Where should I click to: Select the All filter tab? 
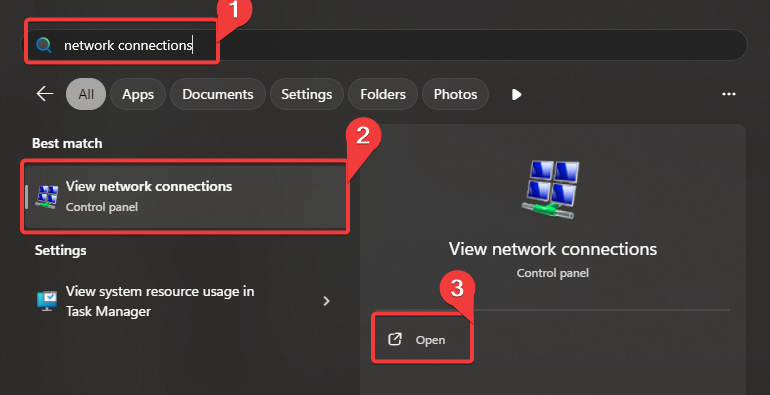click(86, 94)
